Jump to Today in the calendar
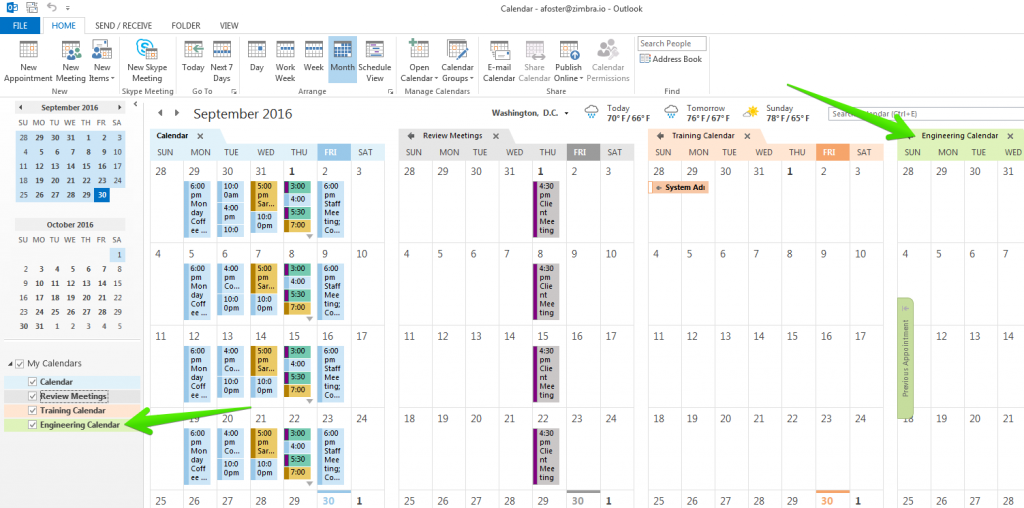The width and height of the screenshot is (1024, 508). (193, 61)
